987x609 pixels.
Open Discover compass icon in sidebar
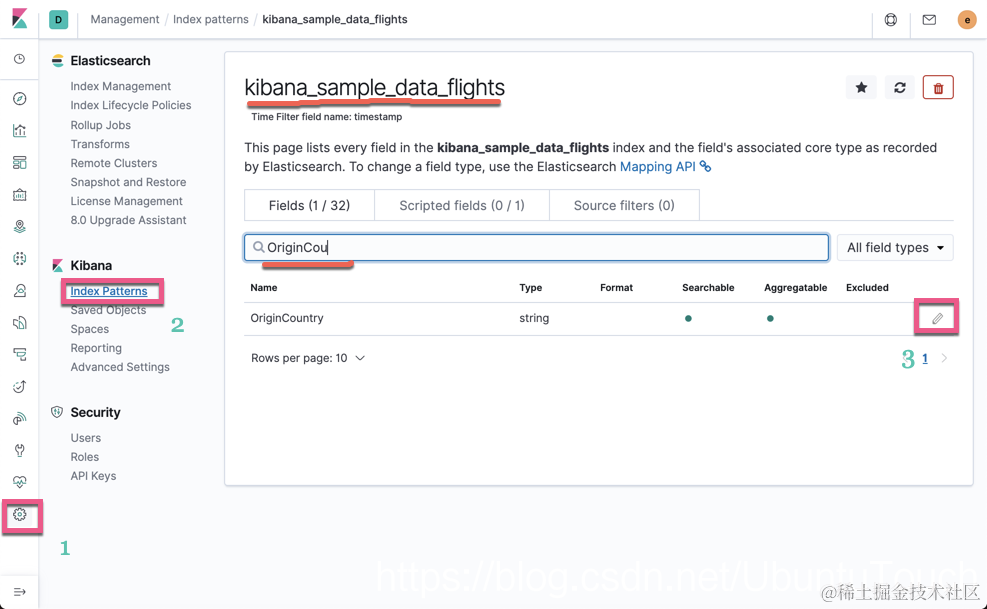(x=20, y=99)
